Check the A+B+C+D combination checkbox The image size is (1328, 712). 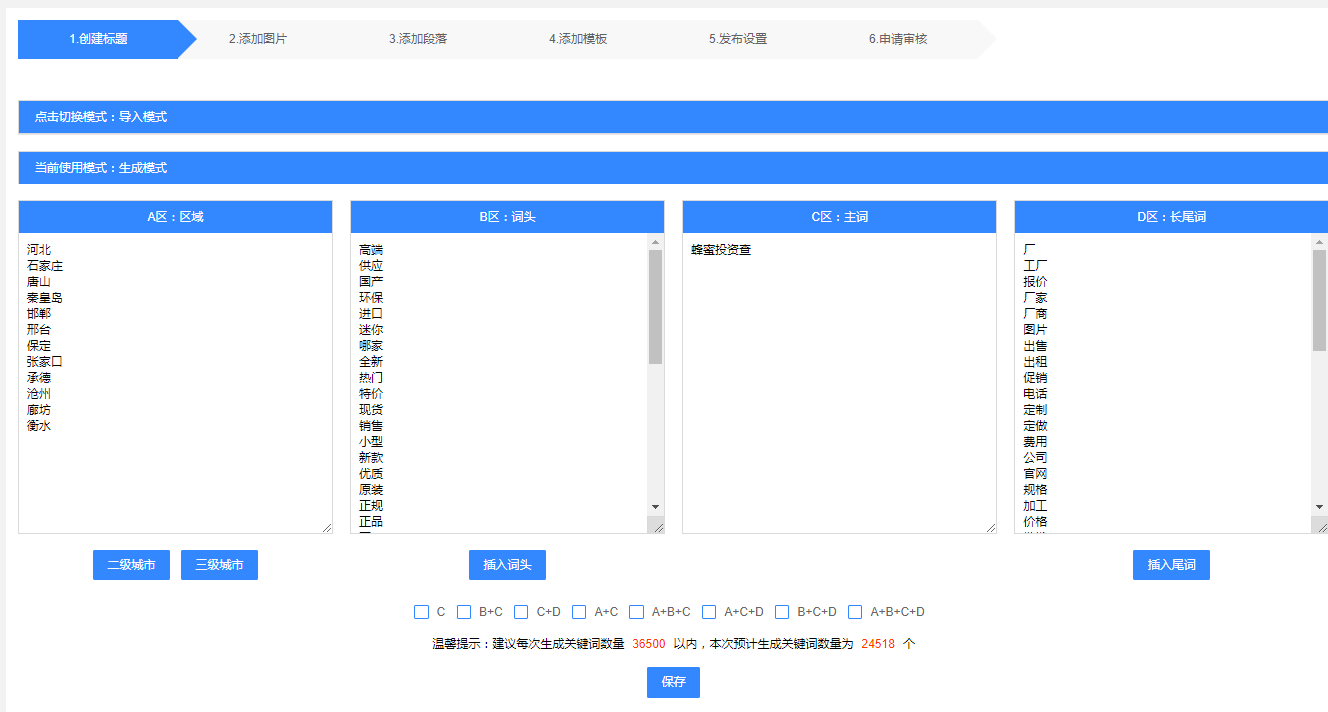click(855, 612)
